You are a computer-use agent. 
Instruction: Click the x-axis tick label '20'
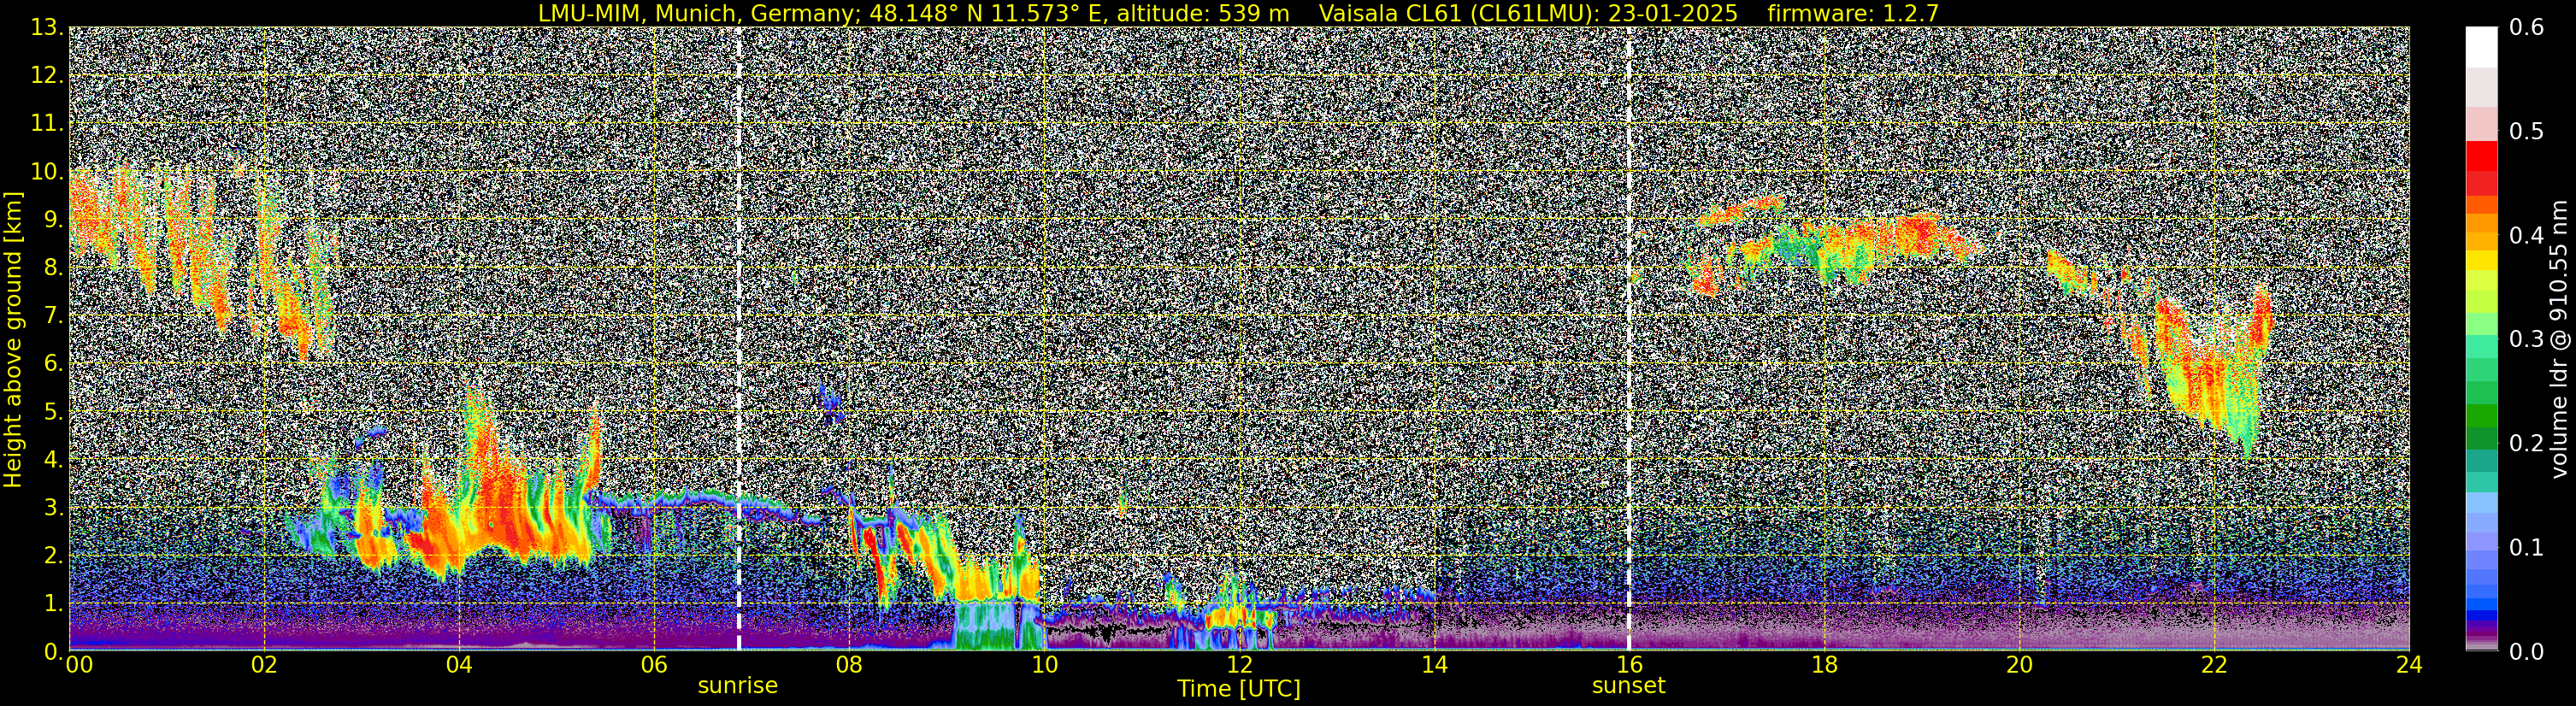click(x=2019, y=666)
